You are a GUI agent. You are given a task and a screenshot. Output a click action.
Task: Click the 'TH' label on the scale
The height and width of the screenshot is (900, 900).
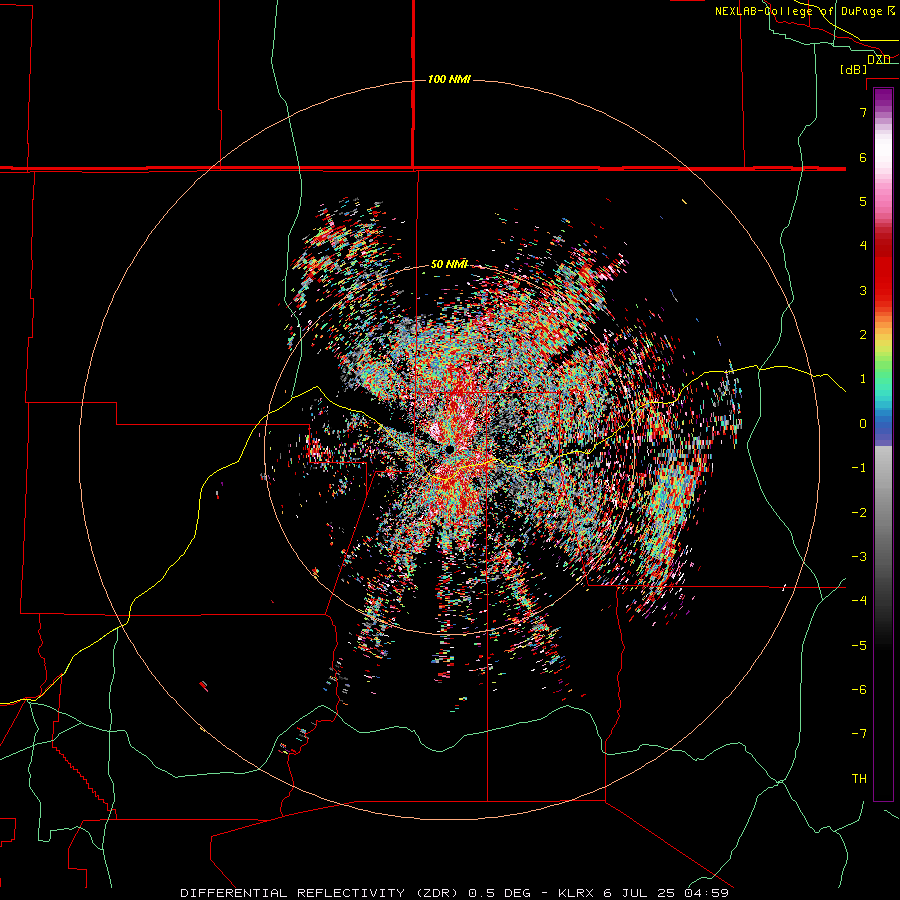pos(859,778)
